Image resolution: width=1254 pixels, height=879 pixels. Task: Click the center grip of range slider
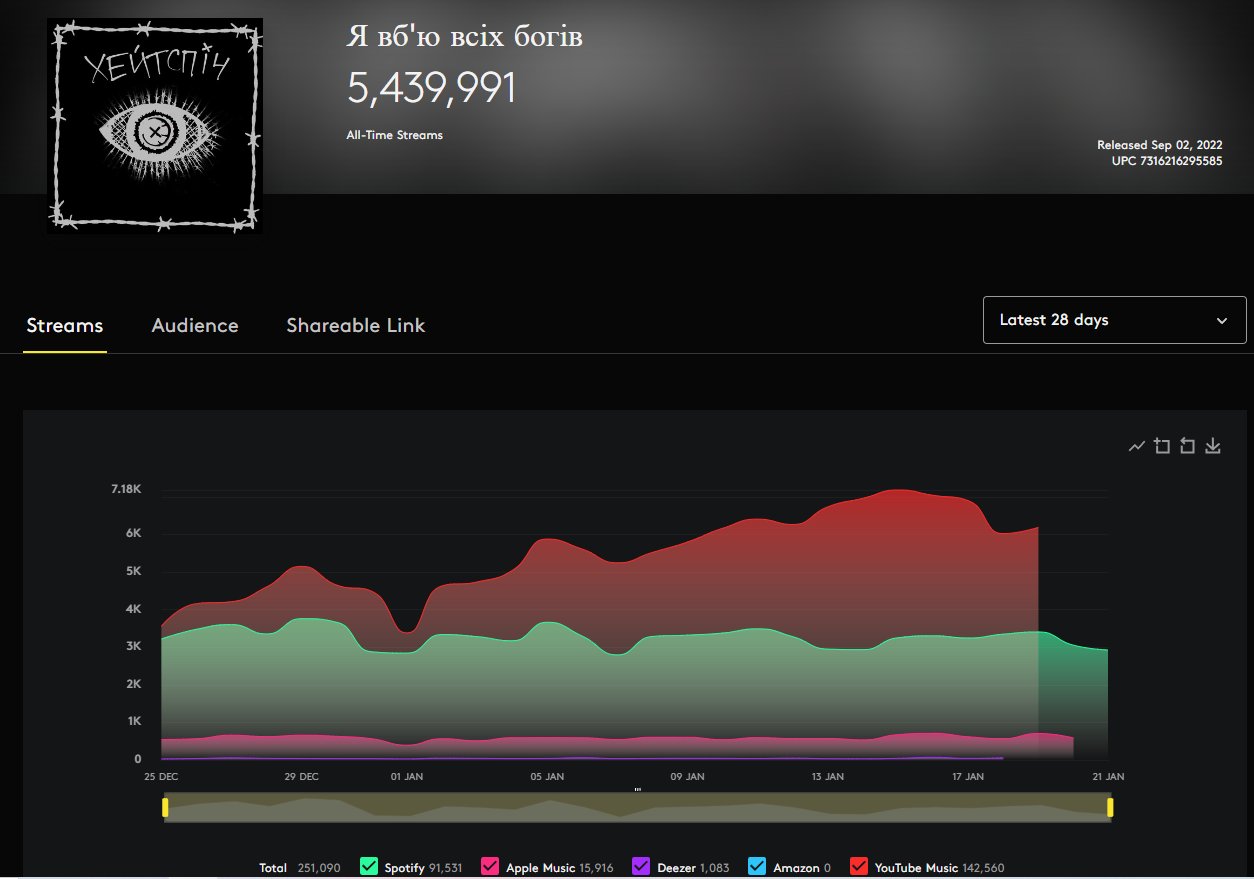click(637, 790)
